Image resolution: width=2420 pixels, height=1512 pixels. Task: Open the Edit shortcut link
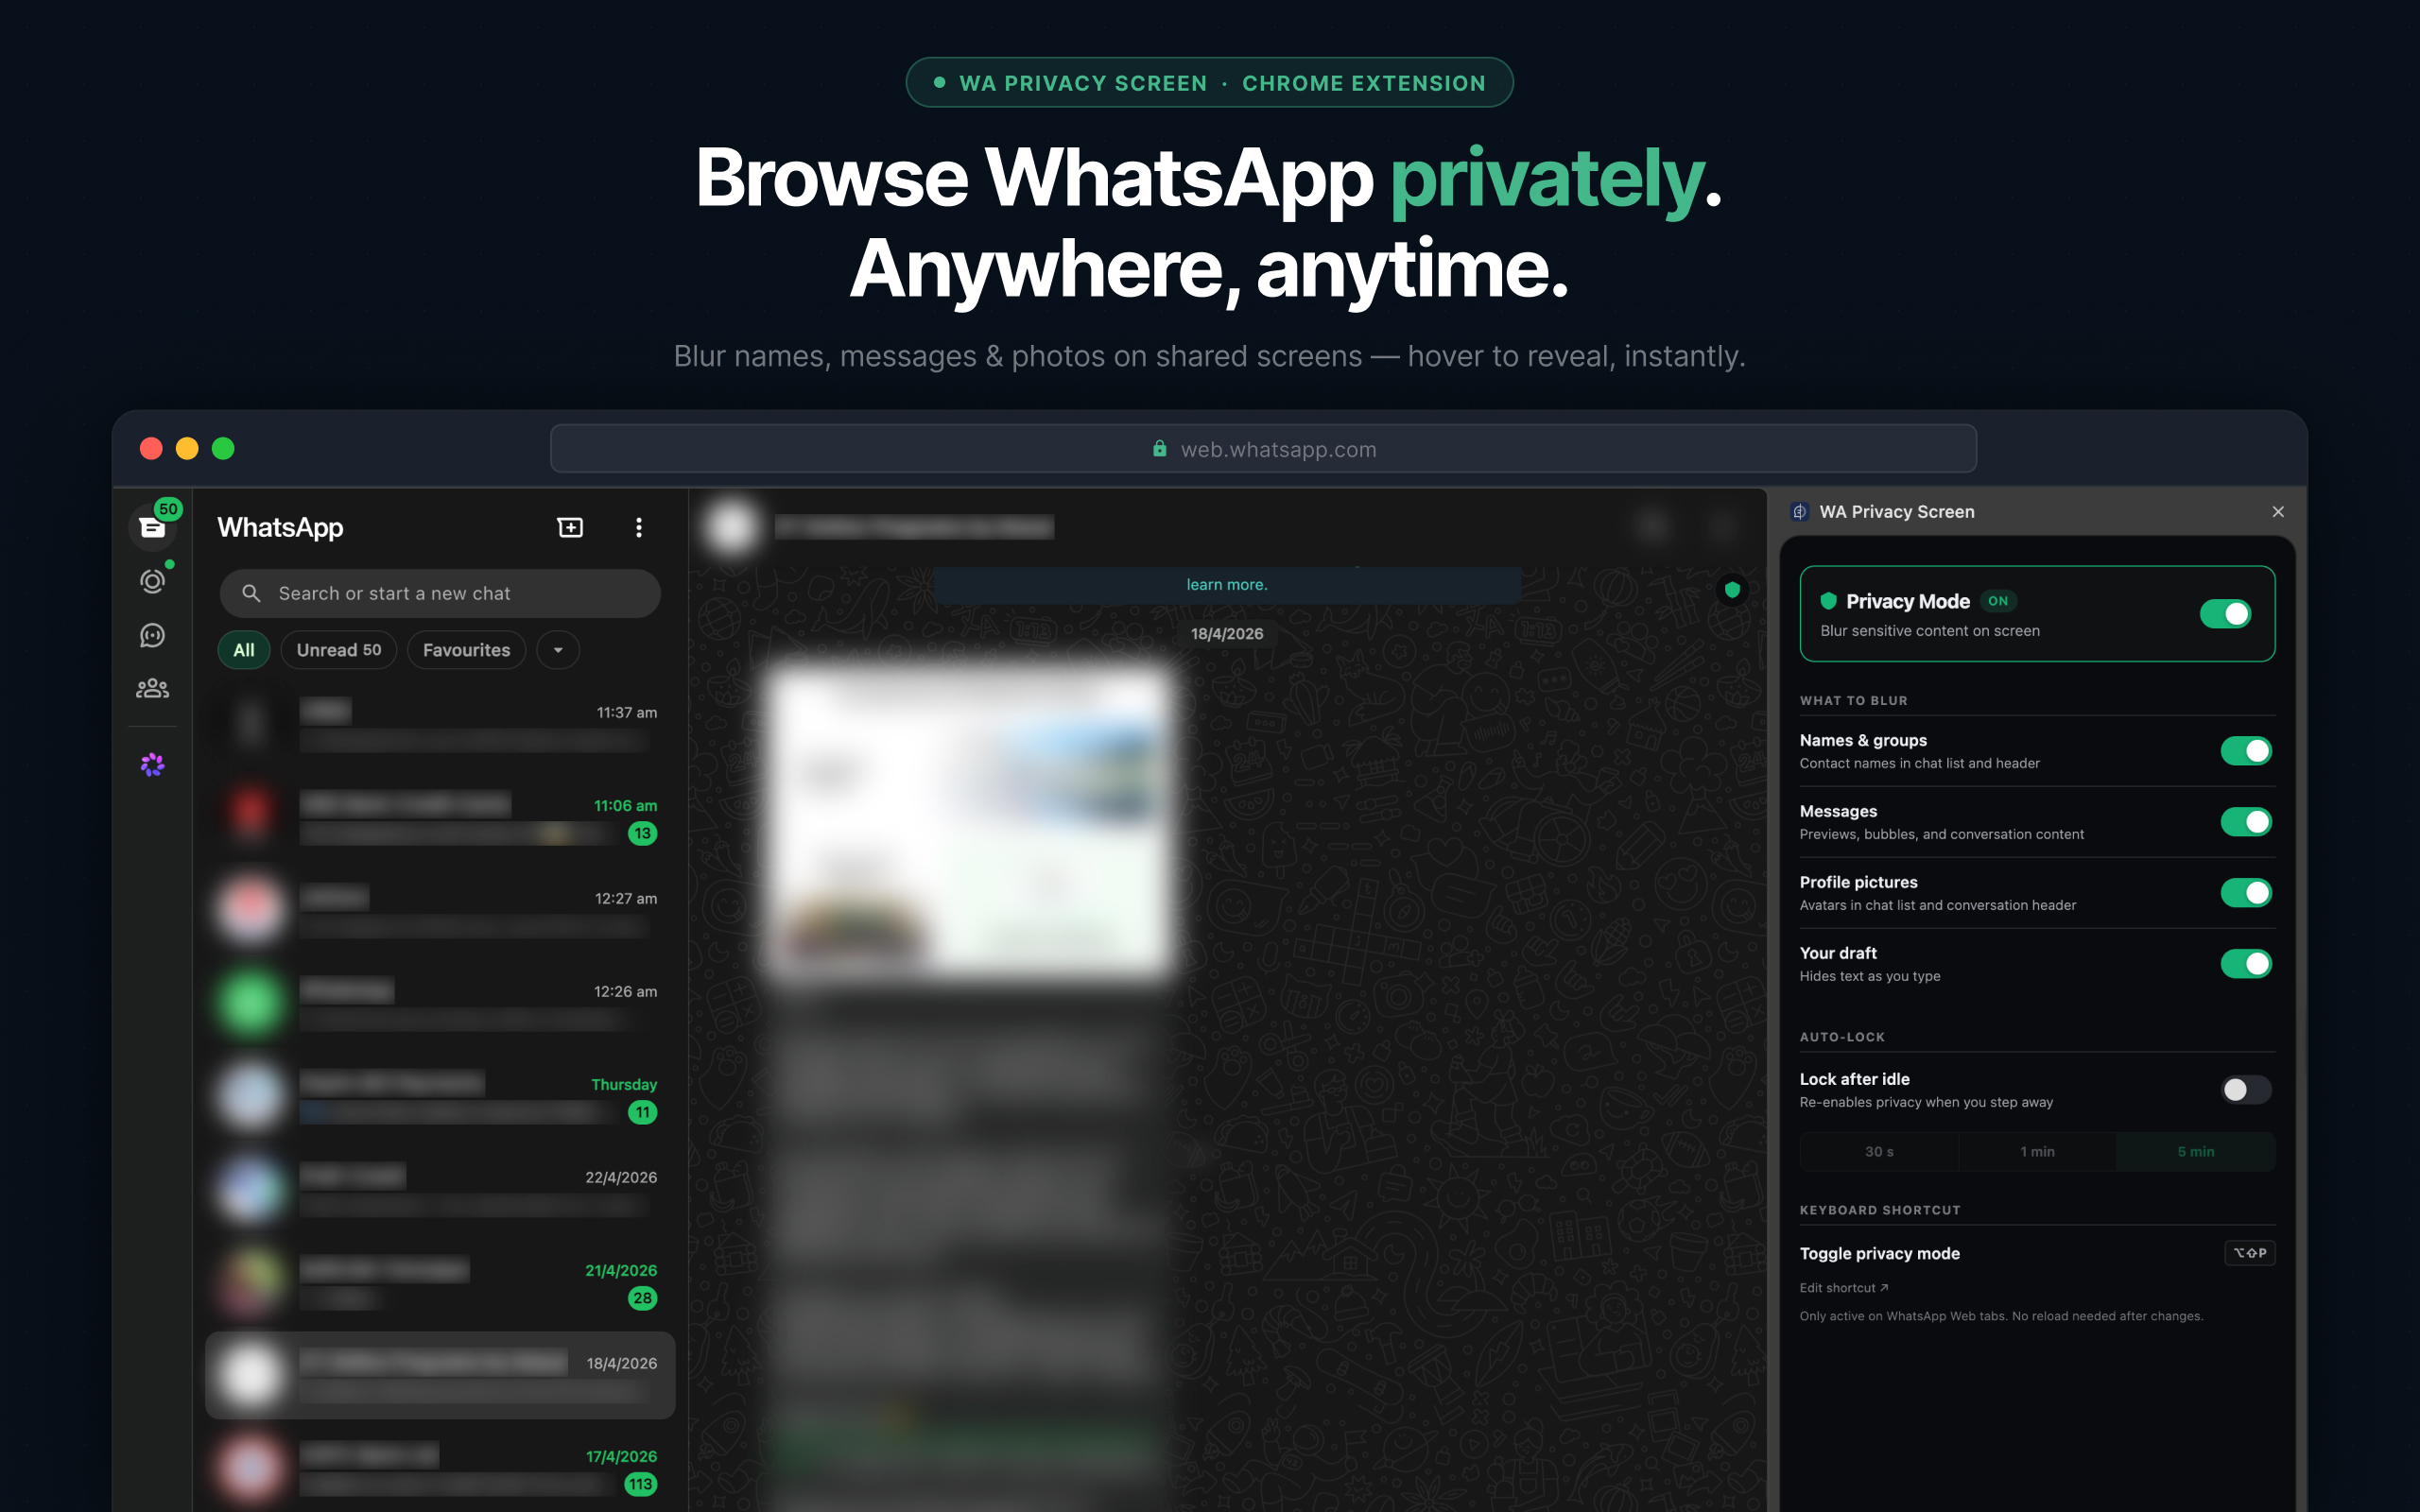pos(1844,1288)
